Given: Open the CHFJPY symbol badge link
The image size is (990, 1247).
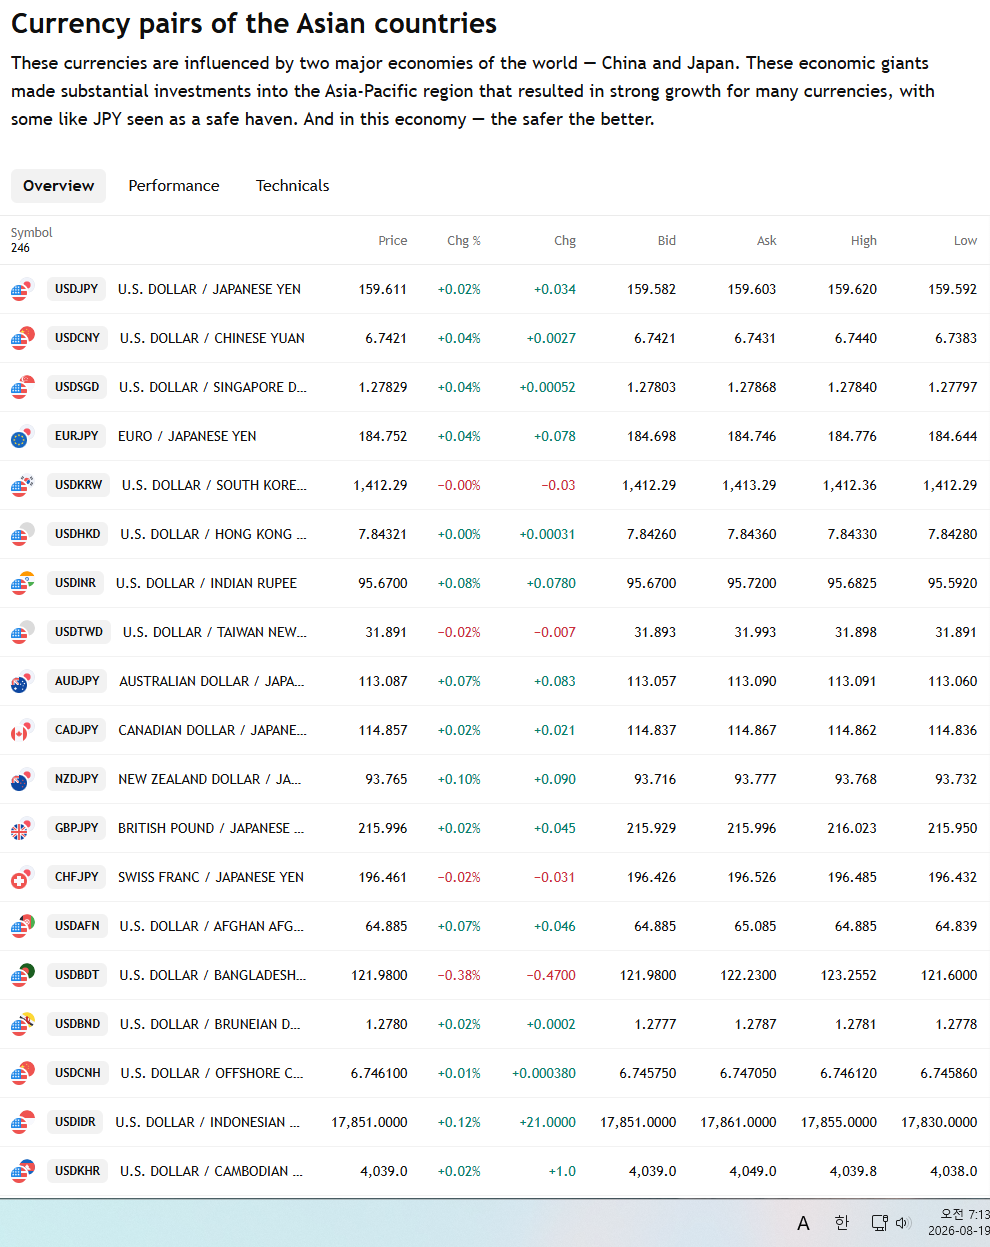Looking at the screenshot, I should 77,877.
